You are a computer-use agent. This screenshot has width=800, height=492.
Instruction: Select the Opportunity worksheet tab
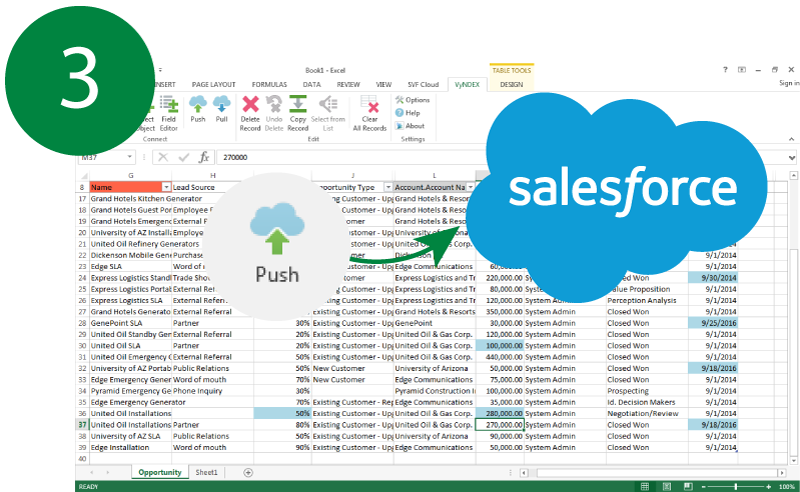point(160,473)
